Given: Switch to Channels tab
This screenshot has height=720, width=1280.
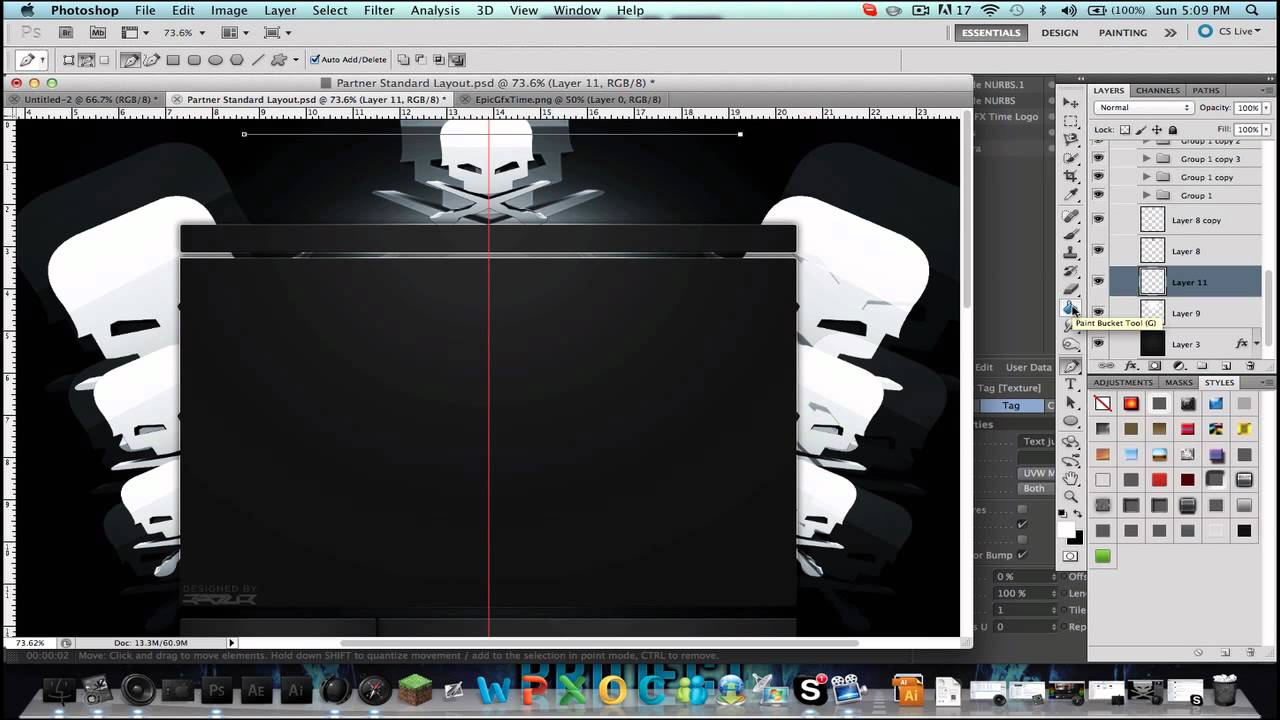Looking at the screenshot, I should (x=1158, y=90).
